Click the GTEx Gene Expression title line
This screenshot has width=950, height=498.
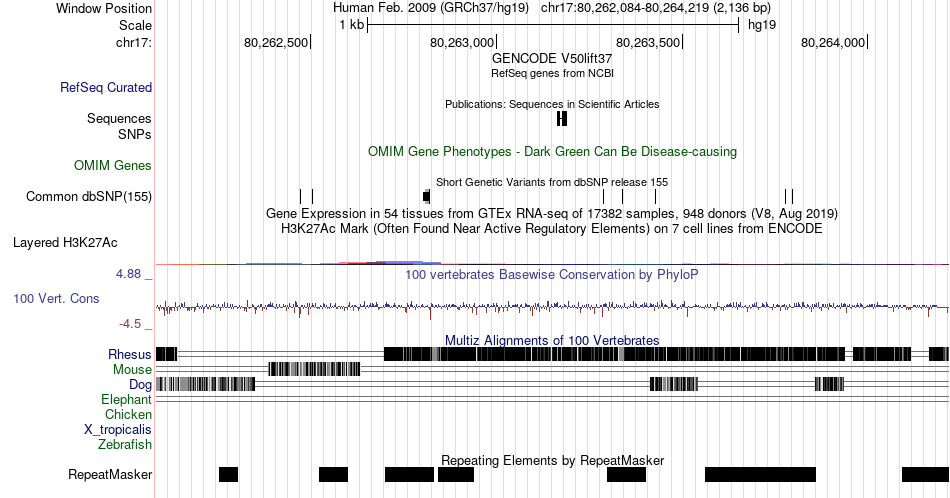tap(552, 213)
